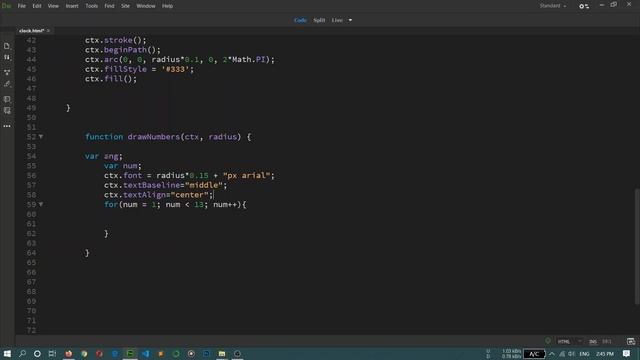Click the File Management arrows icon

click(7, 58)
